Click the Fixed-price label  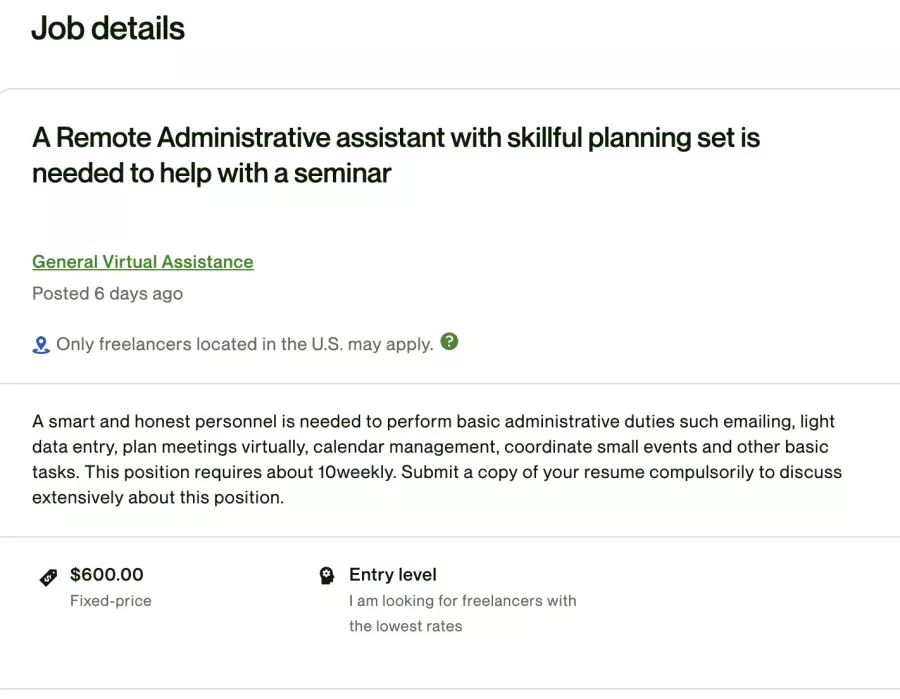[111, 601]
